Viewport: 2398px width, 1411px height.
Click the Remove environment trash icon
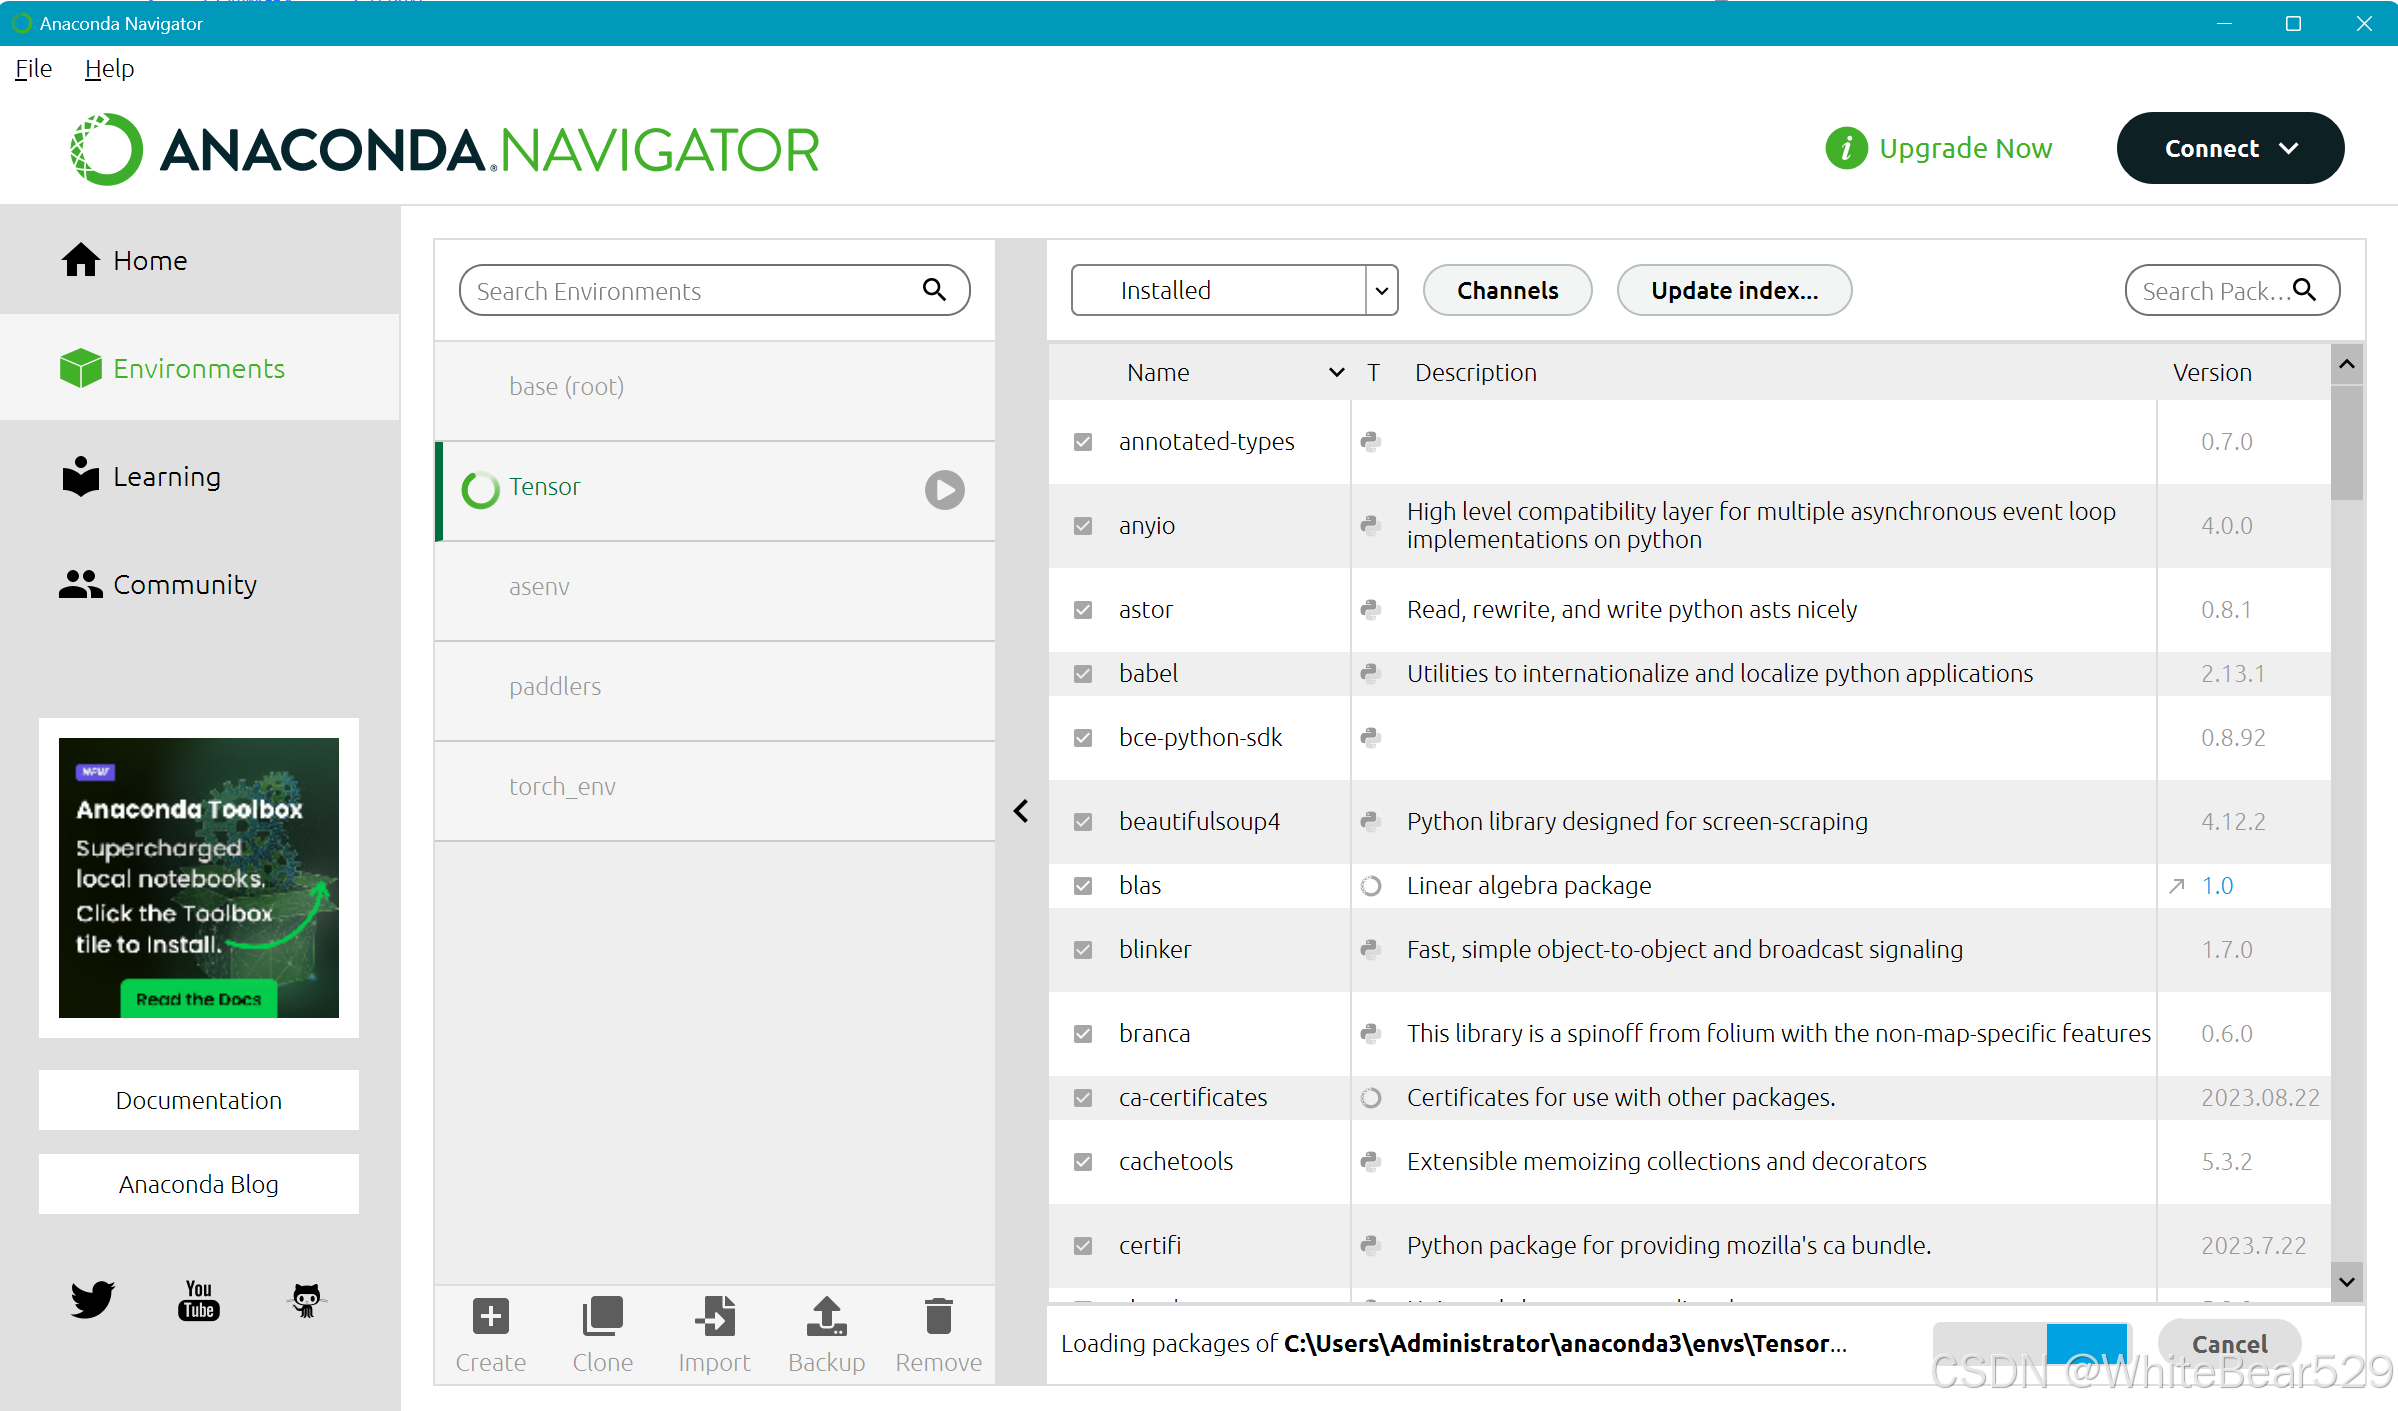click(938, 1317)
